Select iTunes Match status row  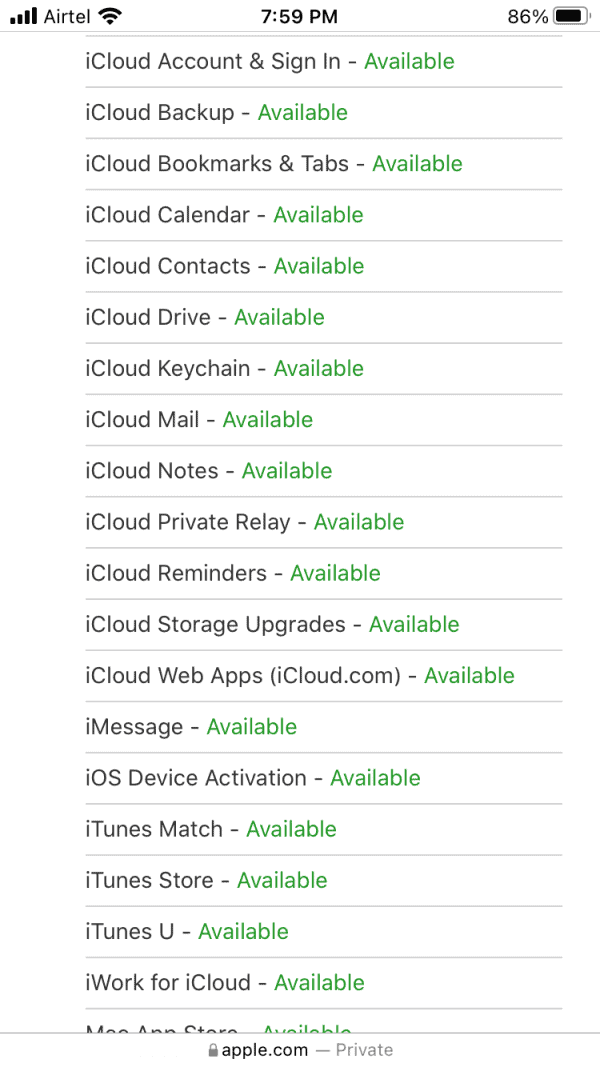coord(210,829)
